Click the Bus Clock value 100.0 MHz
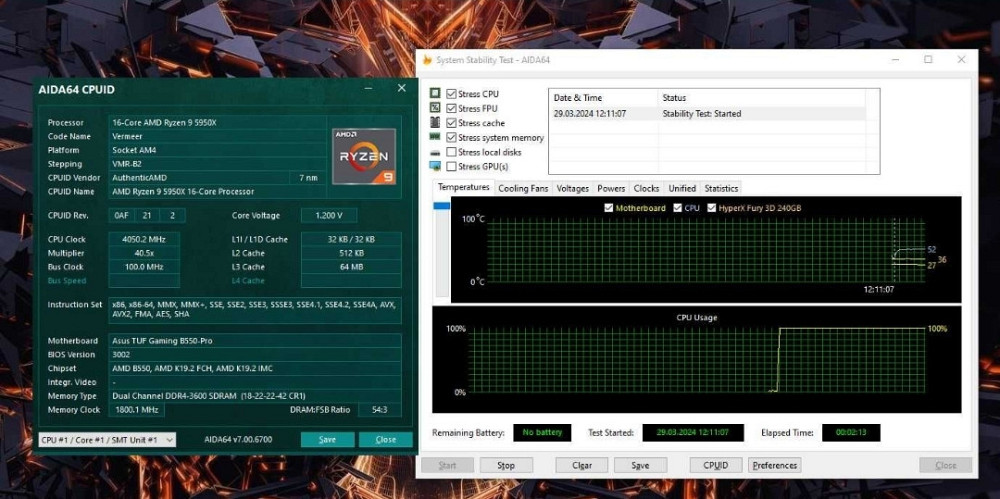 coord(144,267)
